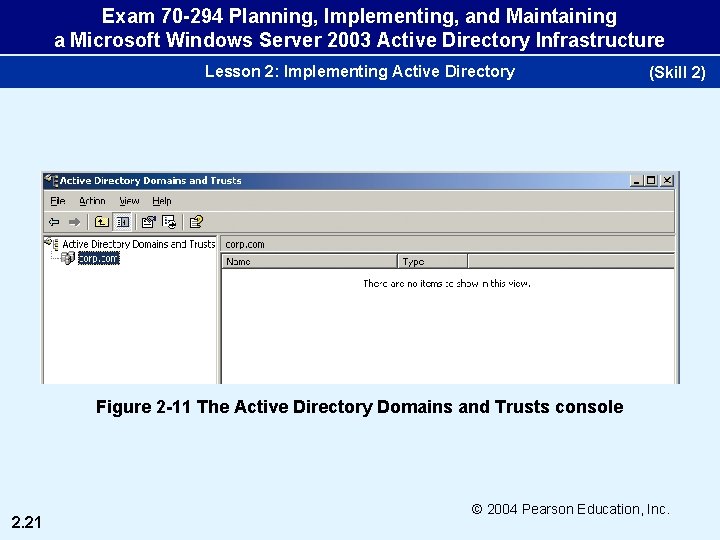Minimize the Domains and Trusts window
Image resolution: width=720 pixels, height=540 pixels.
point(636,180)
